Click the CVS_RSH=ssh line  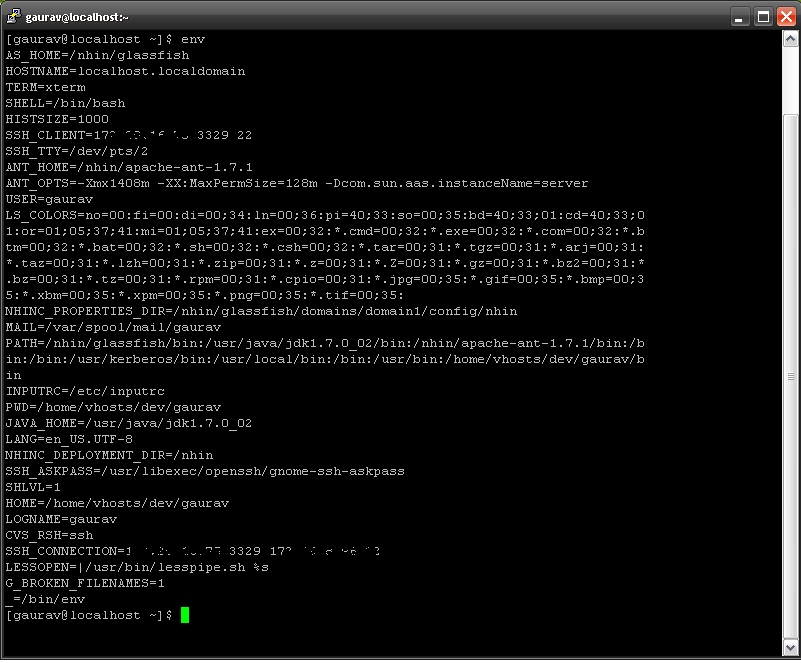click(x=52, y=535)
